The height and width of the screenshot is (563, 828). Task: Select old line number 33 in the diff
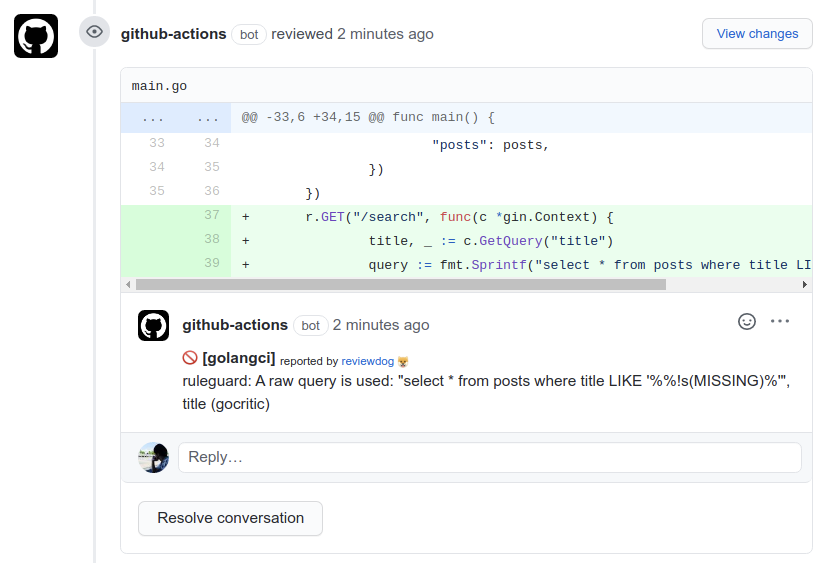click(x=157, y=143)
